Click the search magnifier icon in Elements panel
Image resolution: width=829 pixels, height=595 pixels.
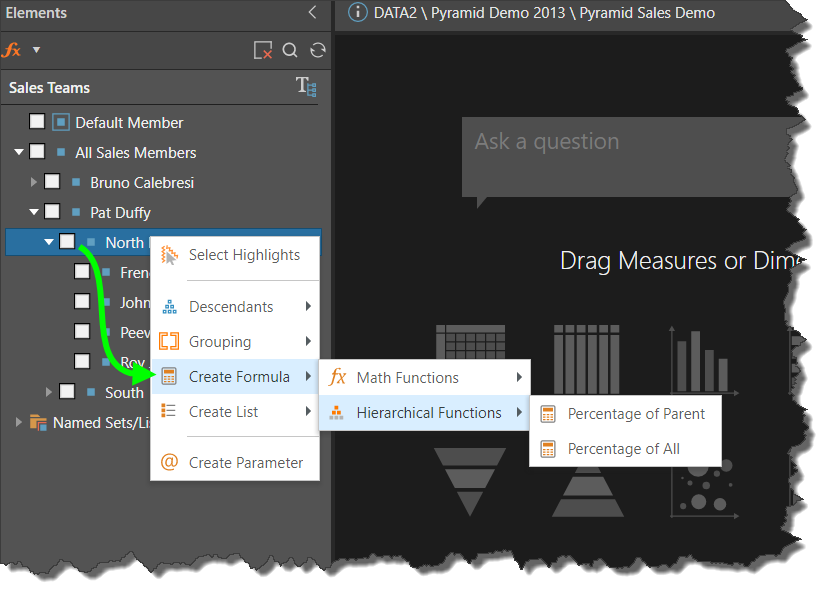290,50
